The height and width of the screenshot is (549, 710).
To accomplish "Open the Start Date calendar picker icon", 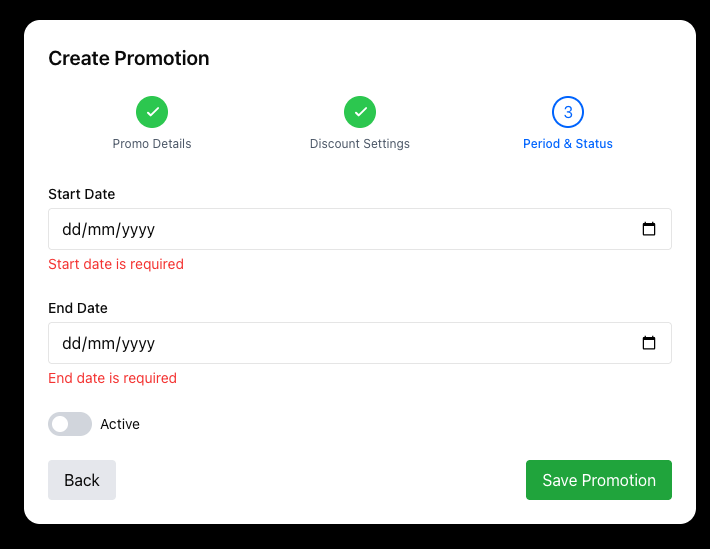I will tap(649, 229).
